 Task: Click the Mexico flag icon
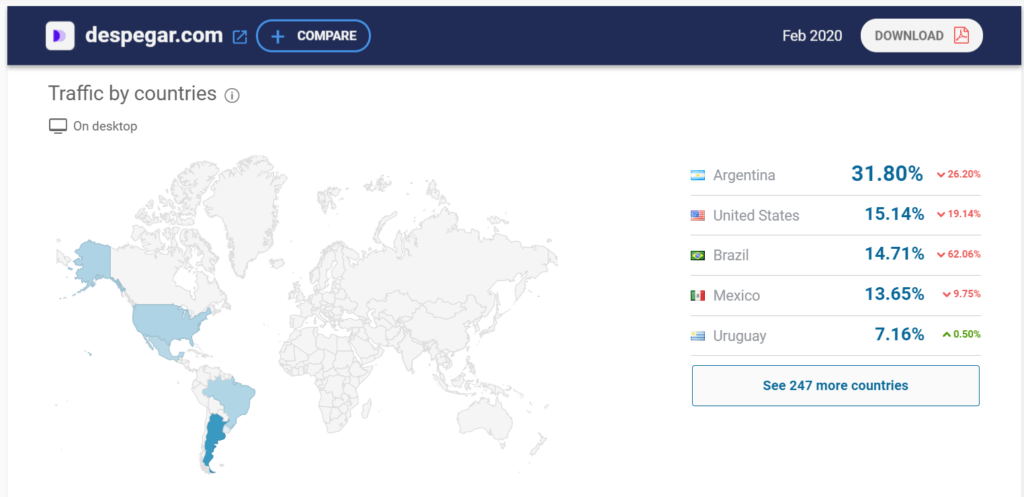(697, 296)
